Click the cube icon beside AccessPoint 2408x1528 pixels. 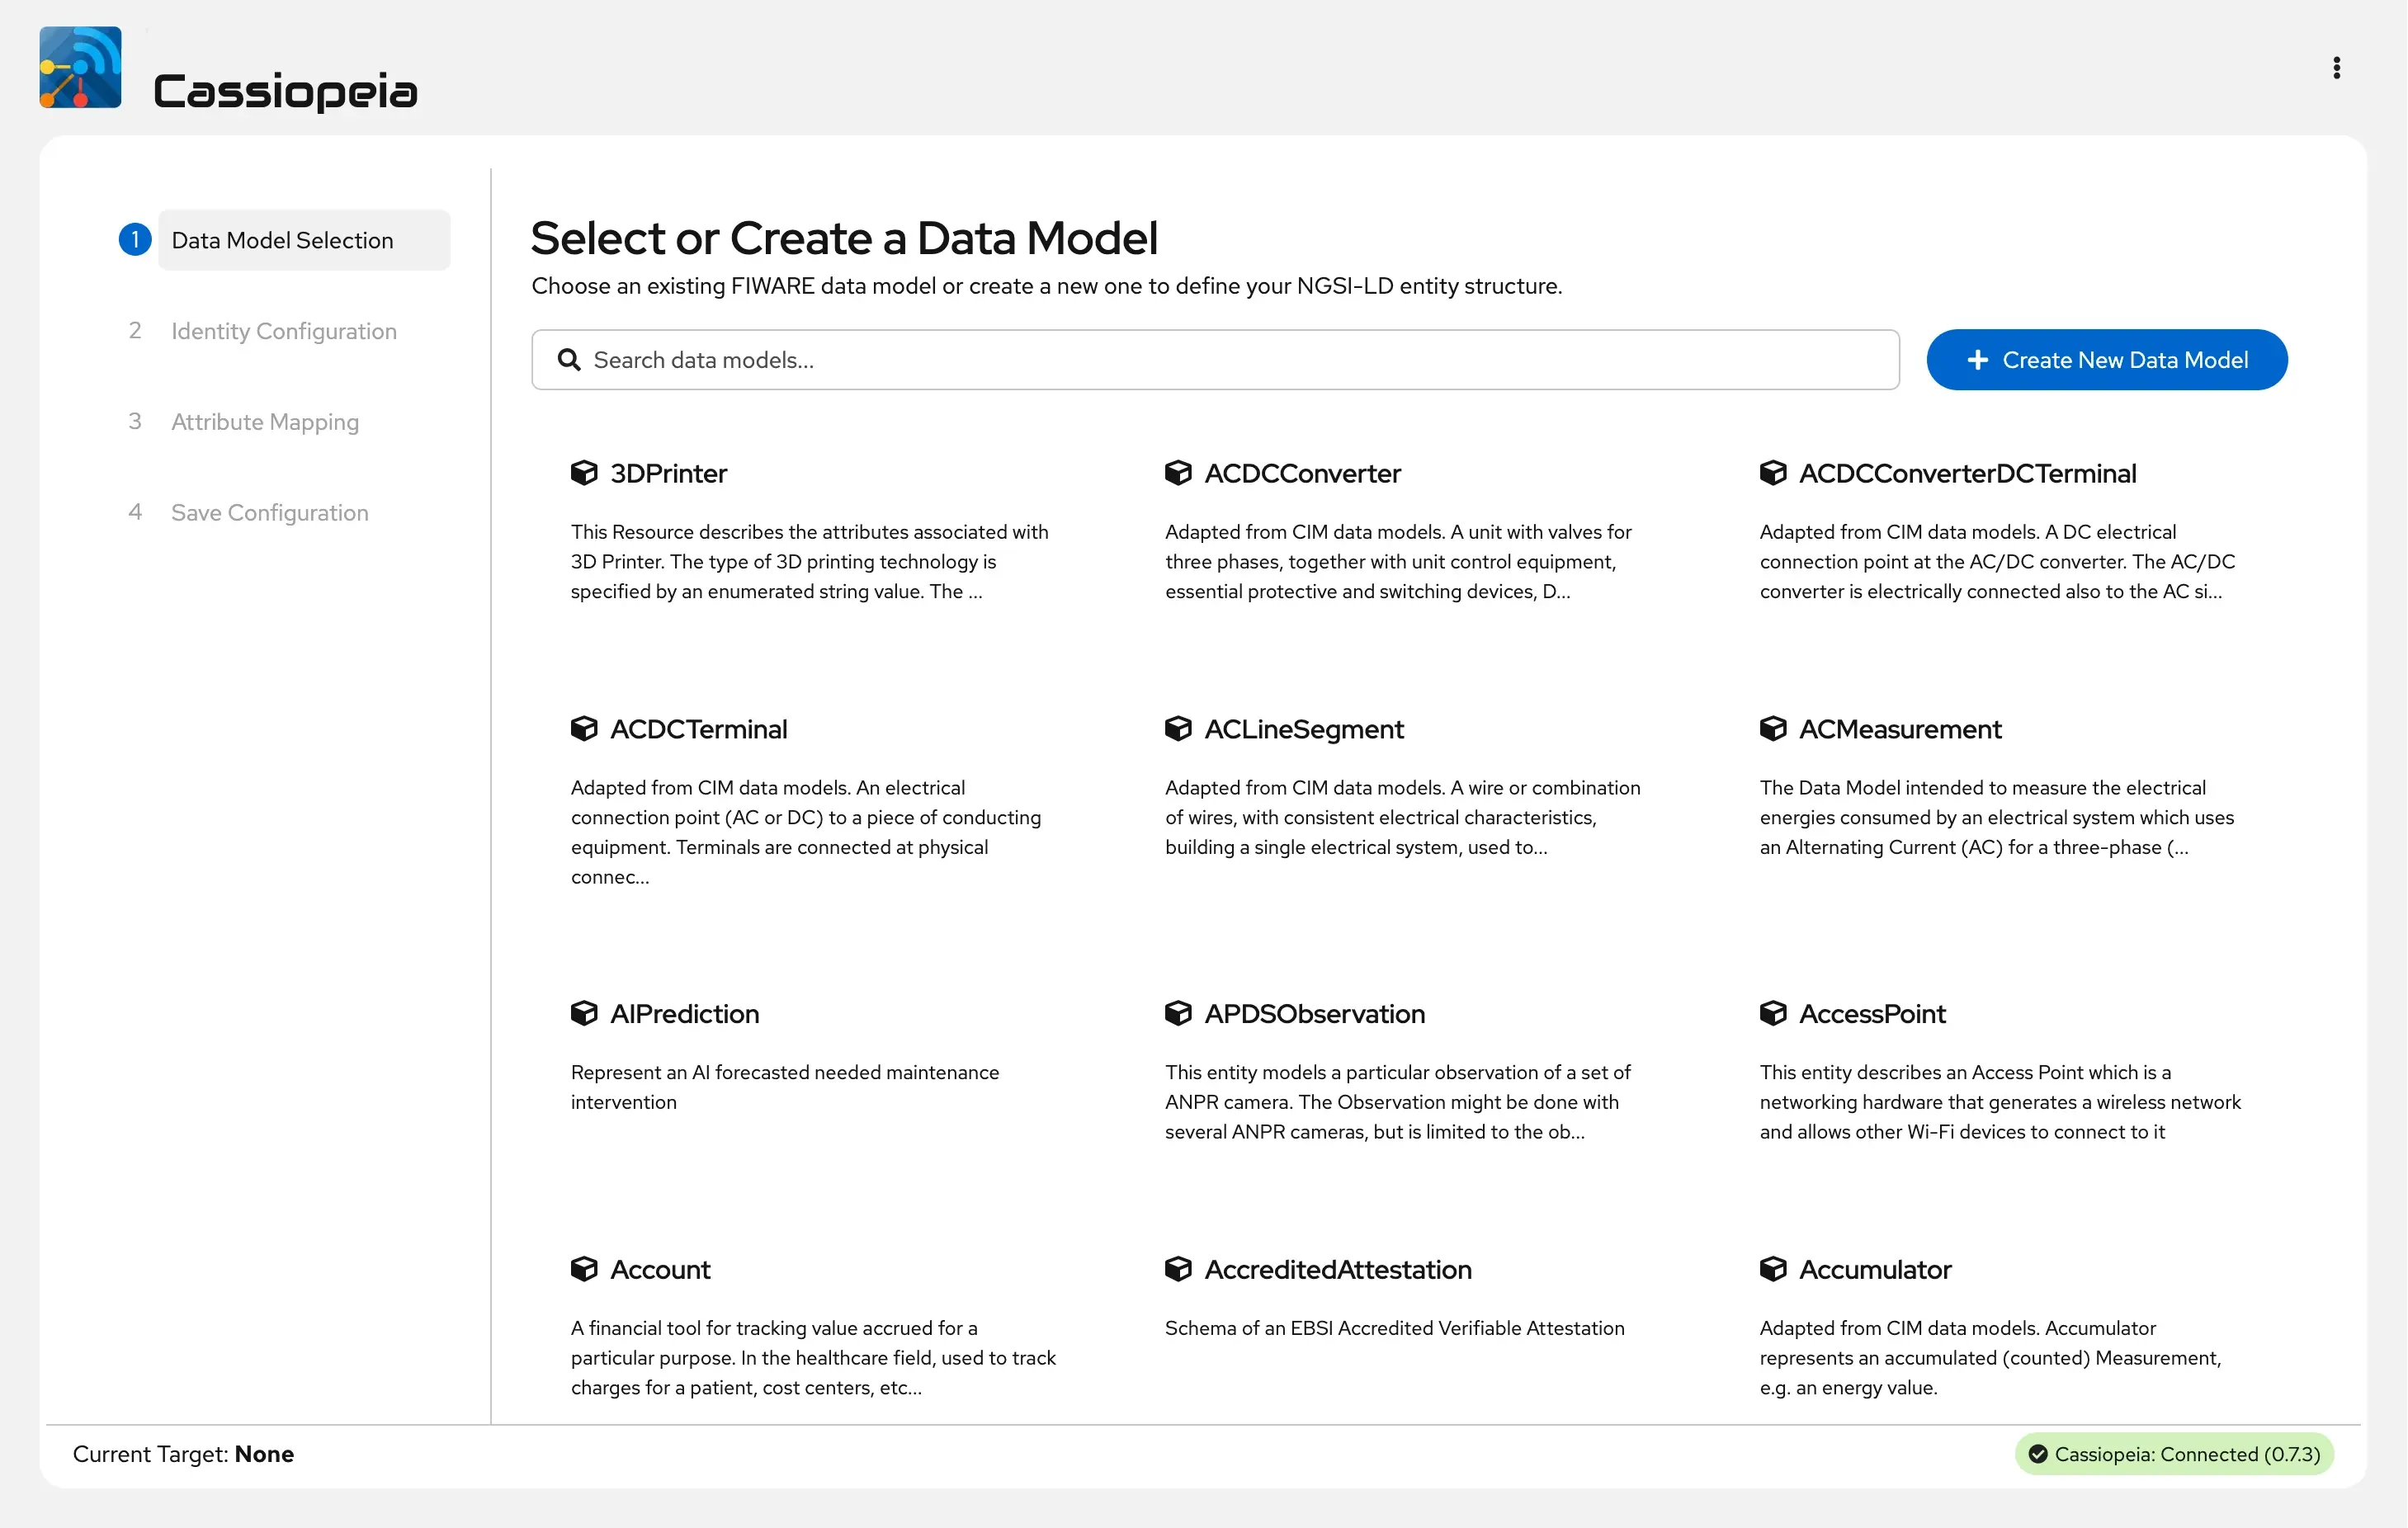click(x=1773, y=1013)
